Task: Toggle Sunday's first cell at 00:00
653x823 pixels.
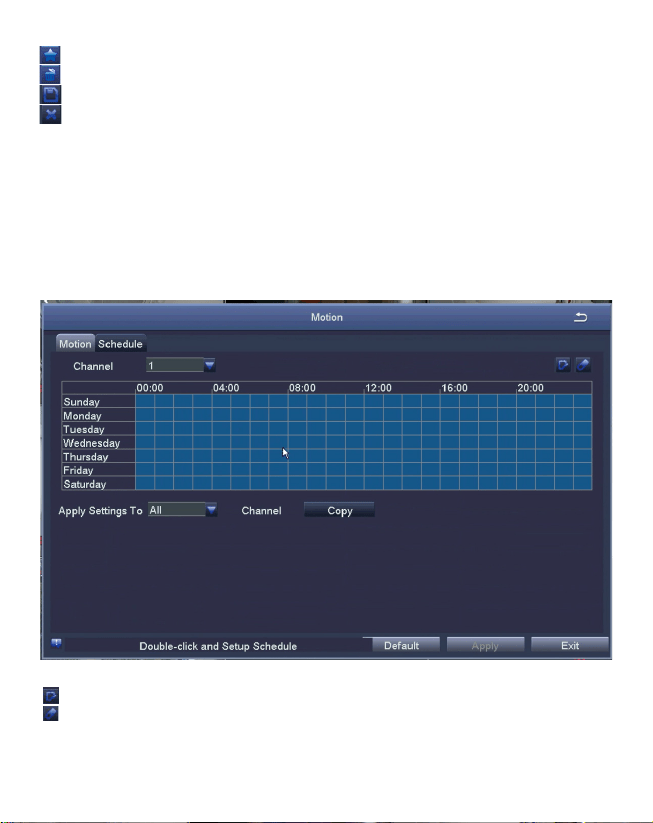Action: tap(145, 401)
